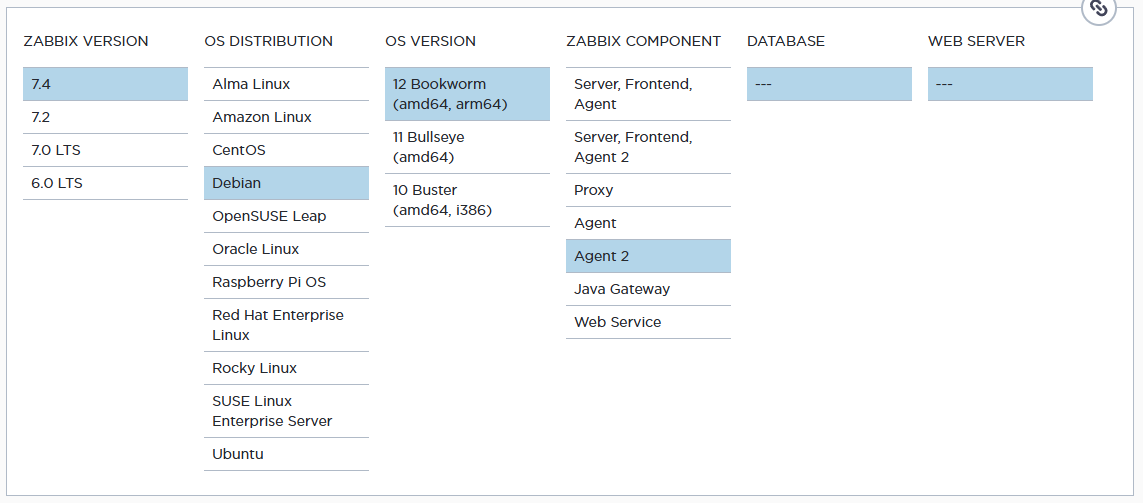Choose Red Hat Enterprise Linux
Screen dimensions: 1143x503
point(286,325)
